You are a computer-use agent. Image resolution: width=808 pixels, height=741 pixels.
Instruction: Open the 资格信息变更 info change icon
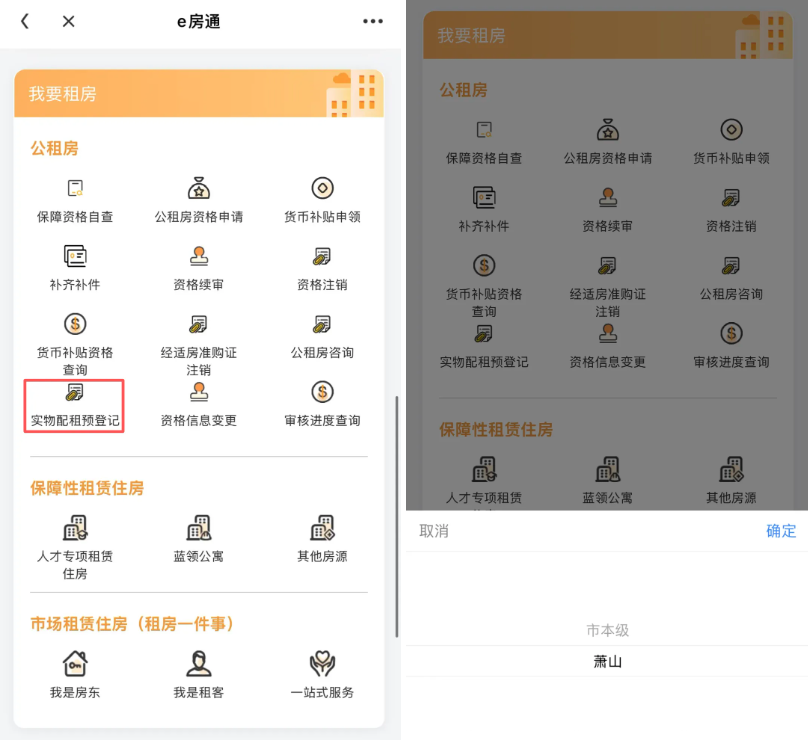pos(198,405)
